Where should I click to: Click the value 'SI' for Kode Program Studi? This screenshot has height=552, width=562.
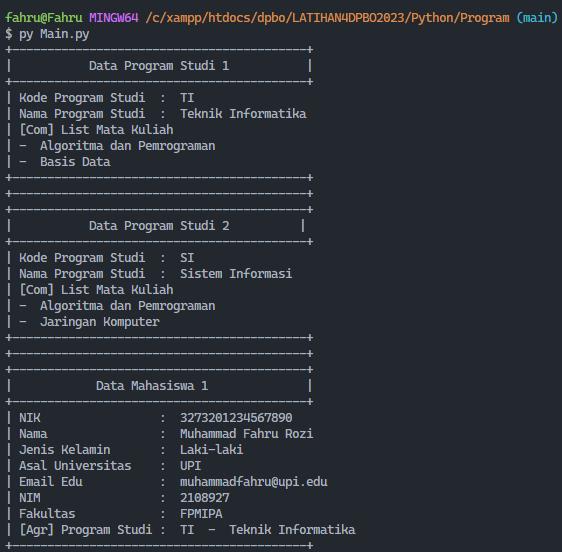coord(187,258)
